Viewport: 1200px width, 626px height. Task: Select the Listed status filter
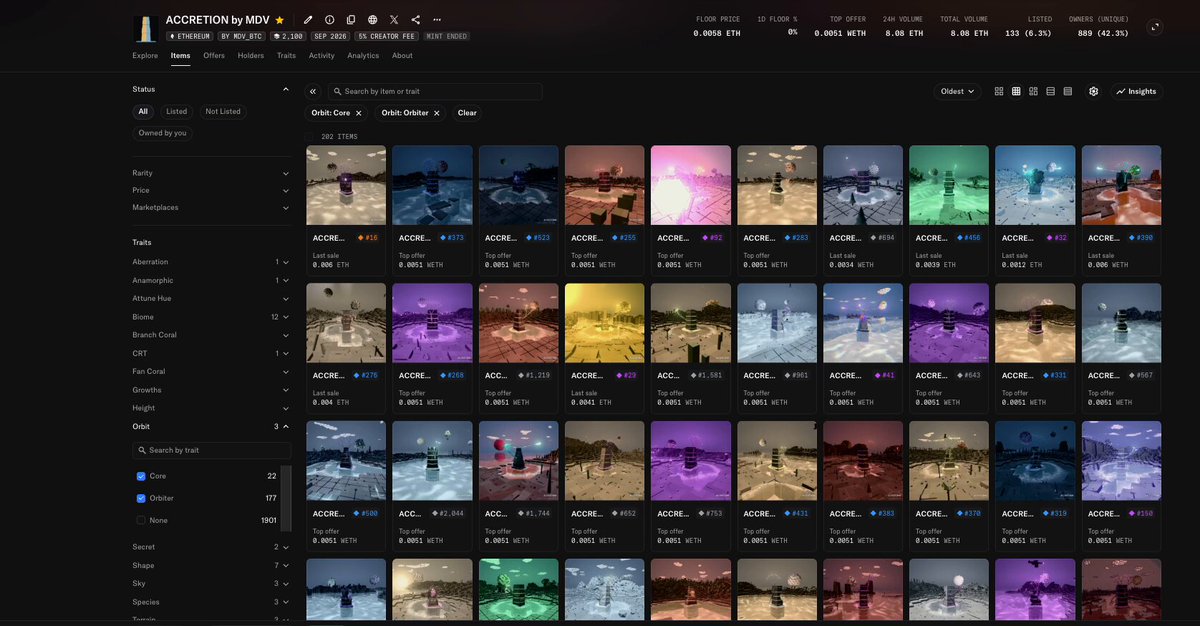(177, 111)
